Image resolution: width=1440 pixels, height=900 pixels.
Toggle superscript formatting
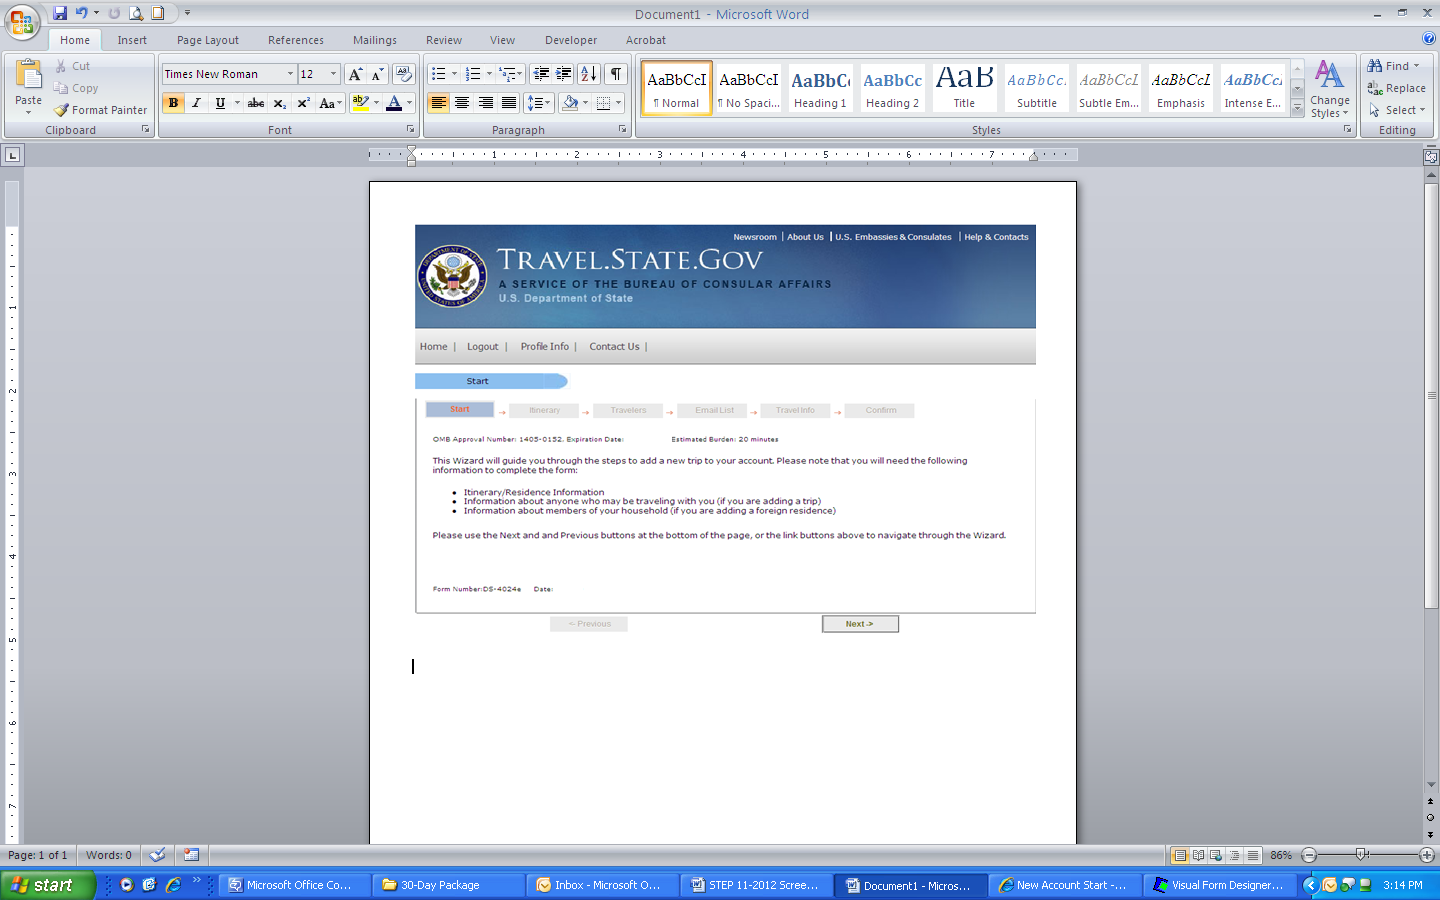click(303, 103)
